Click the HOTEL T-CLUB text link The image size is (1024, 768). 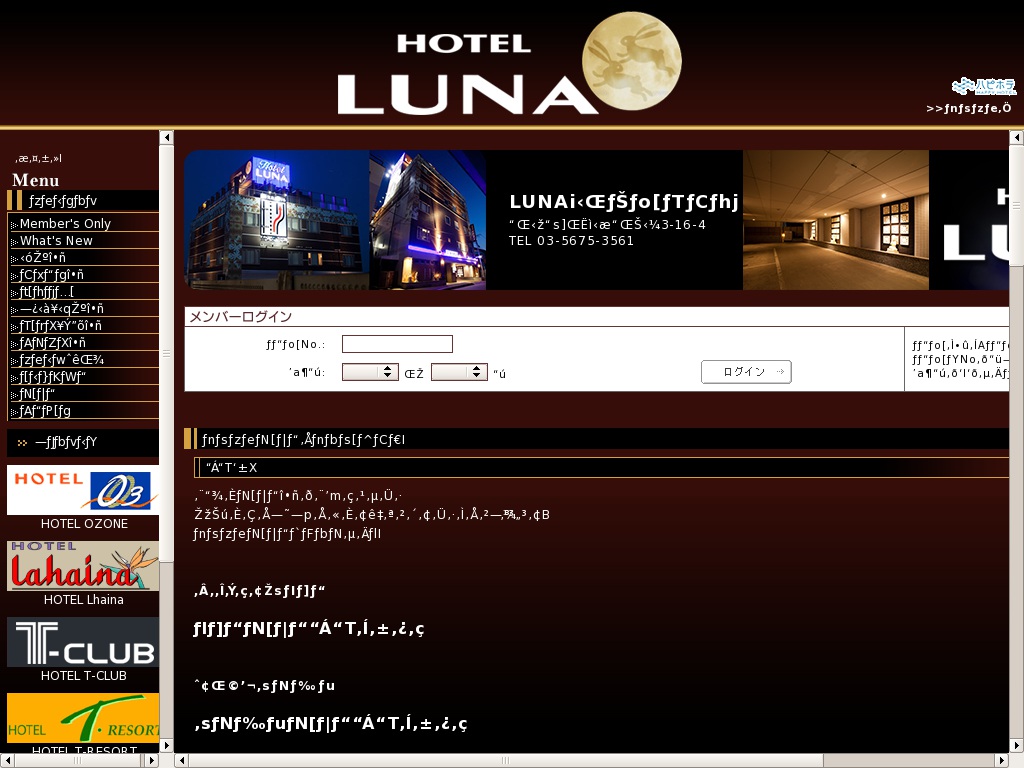click(x=84, y=675)
